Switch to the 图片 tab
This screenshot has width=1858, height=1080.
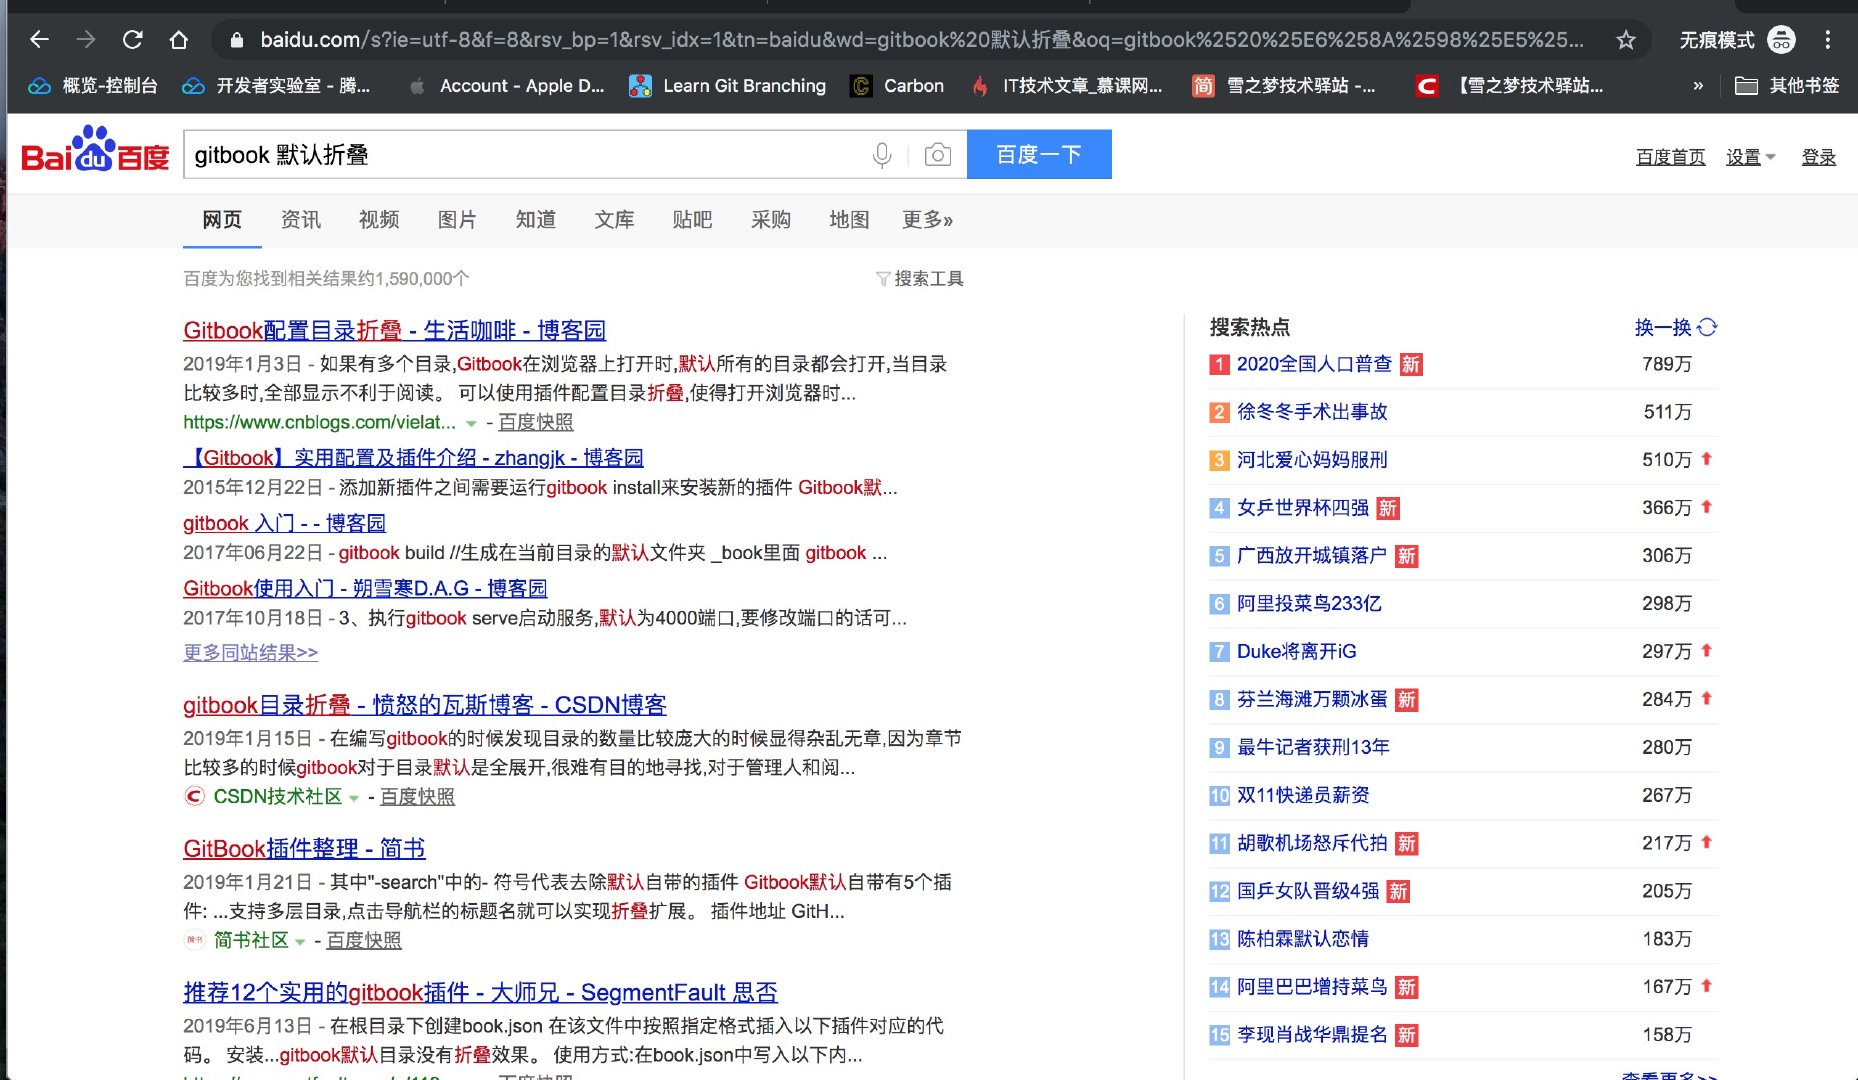pos(457,220)
